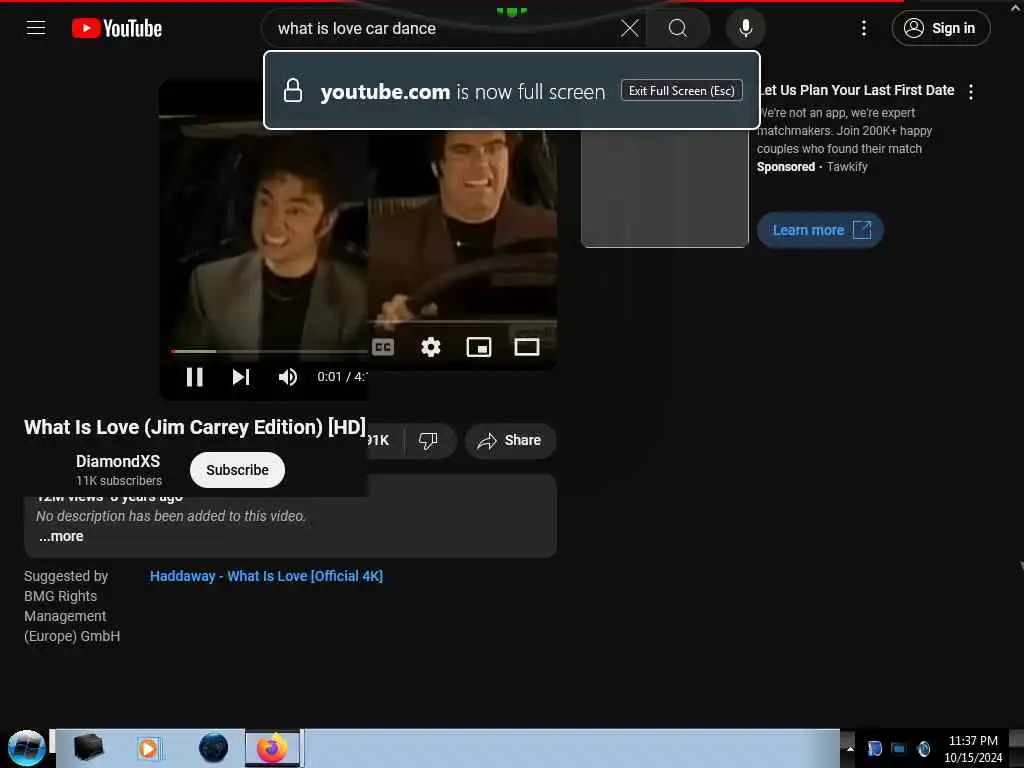
Task: Open the sponsored ad thumbnail
Action: point(665,188)
